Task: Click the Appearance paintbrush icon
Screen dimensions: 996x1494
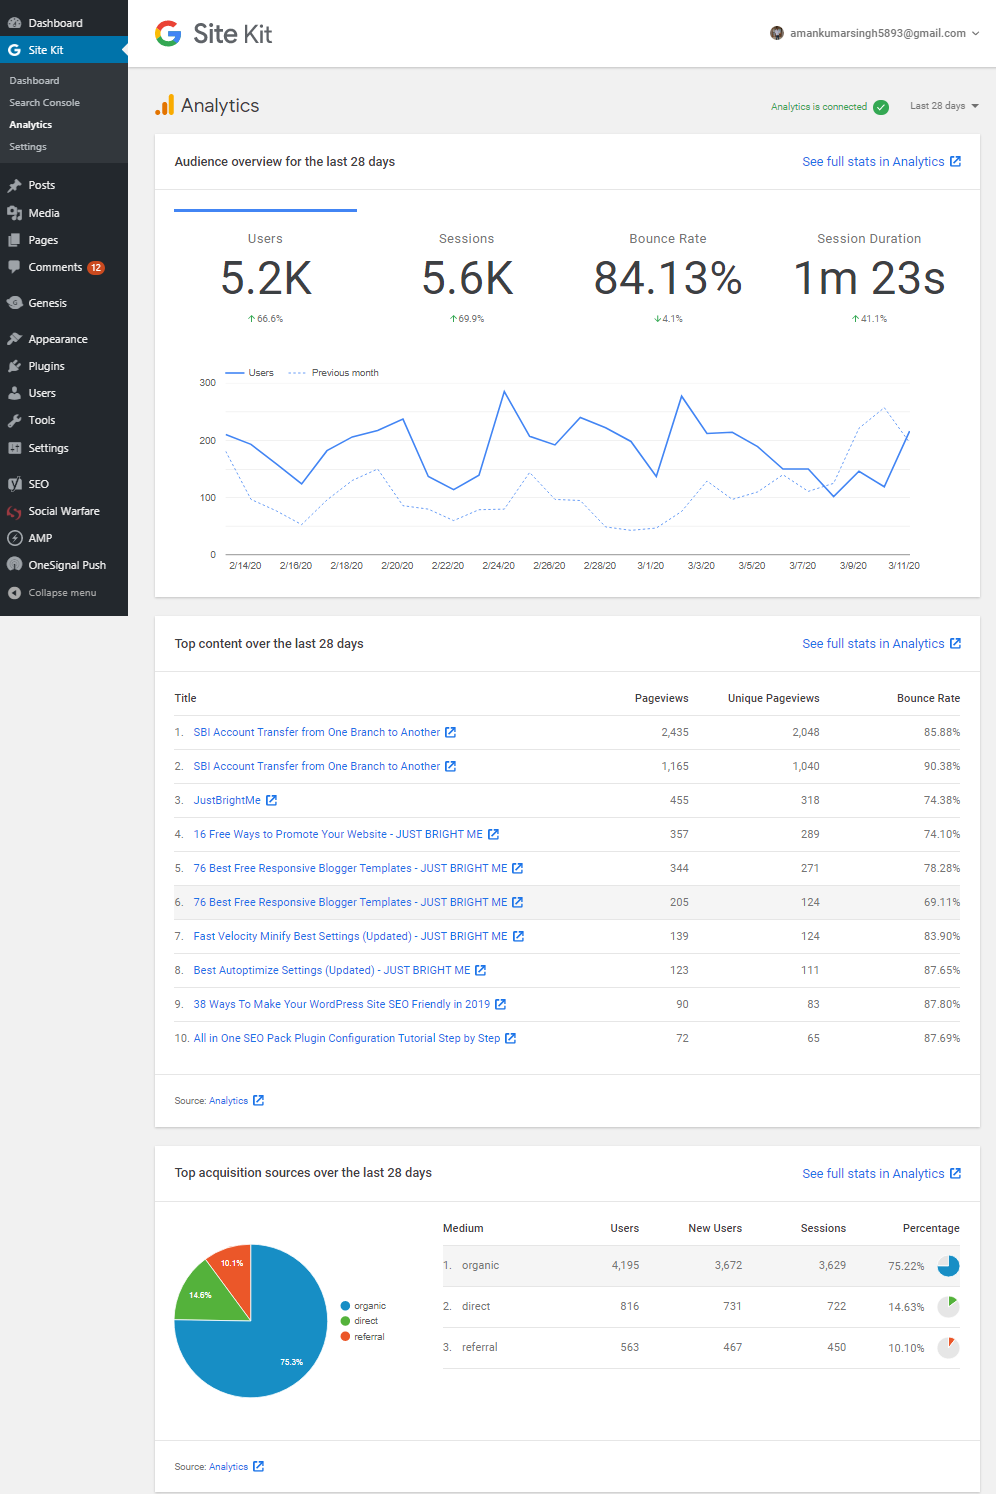Action: (x=14, y=339)
